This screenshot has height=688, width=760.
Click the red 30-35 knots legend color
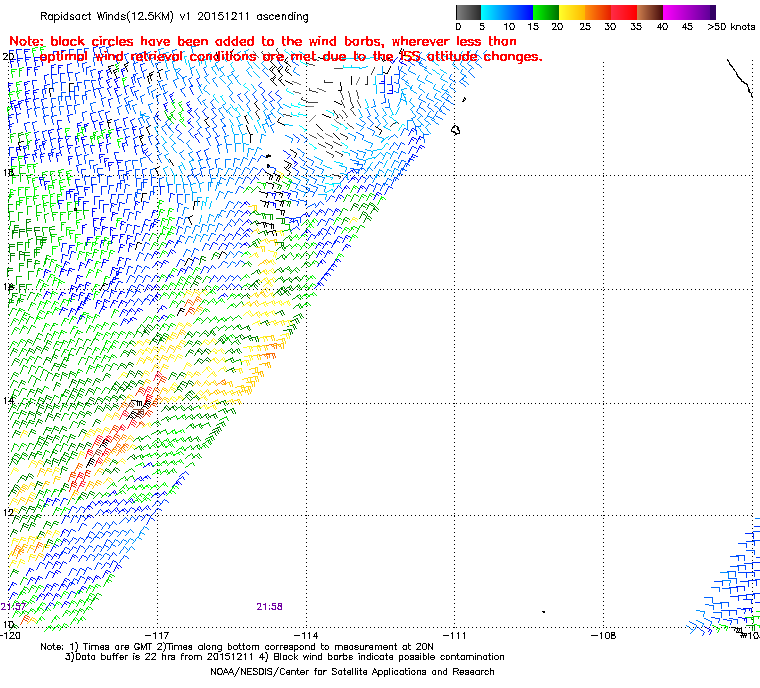[624, 12]
